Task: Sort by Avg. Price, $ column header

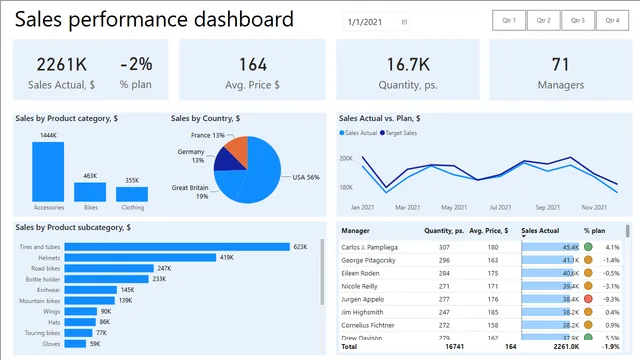Action: pyautogui.click(x=489, y=231)
